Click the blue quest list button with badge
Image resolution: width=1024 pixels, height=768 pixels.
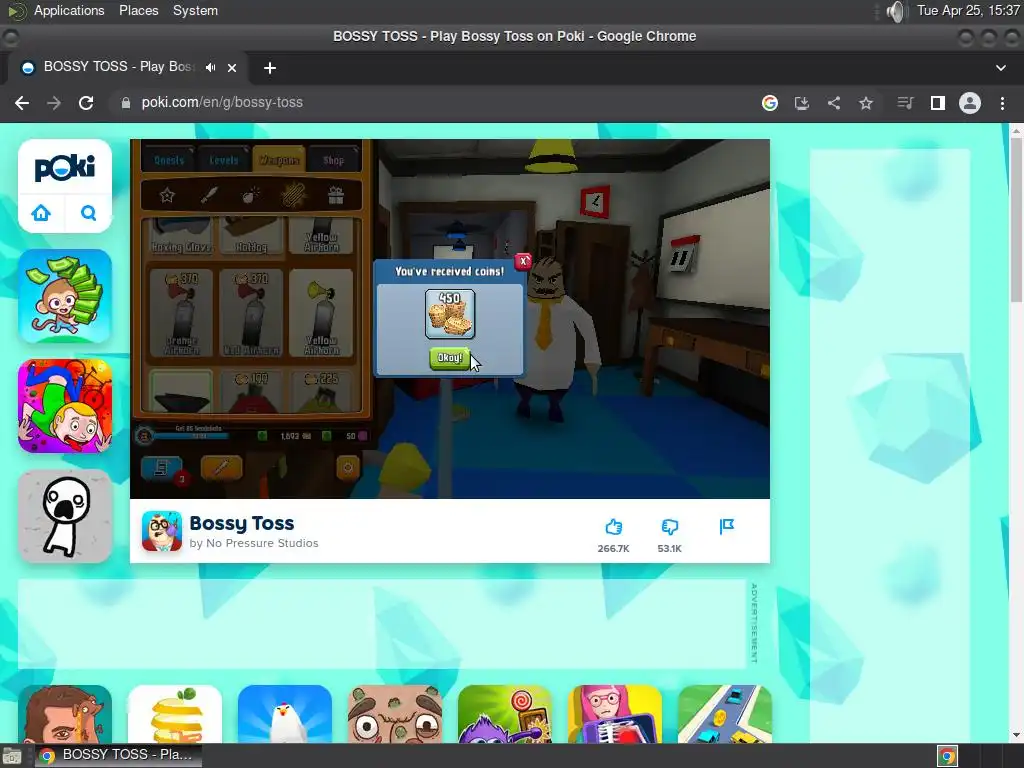(161, 468)
